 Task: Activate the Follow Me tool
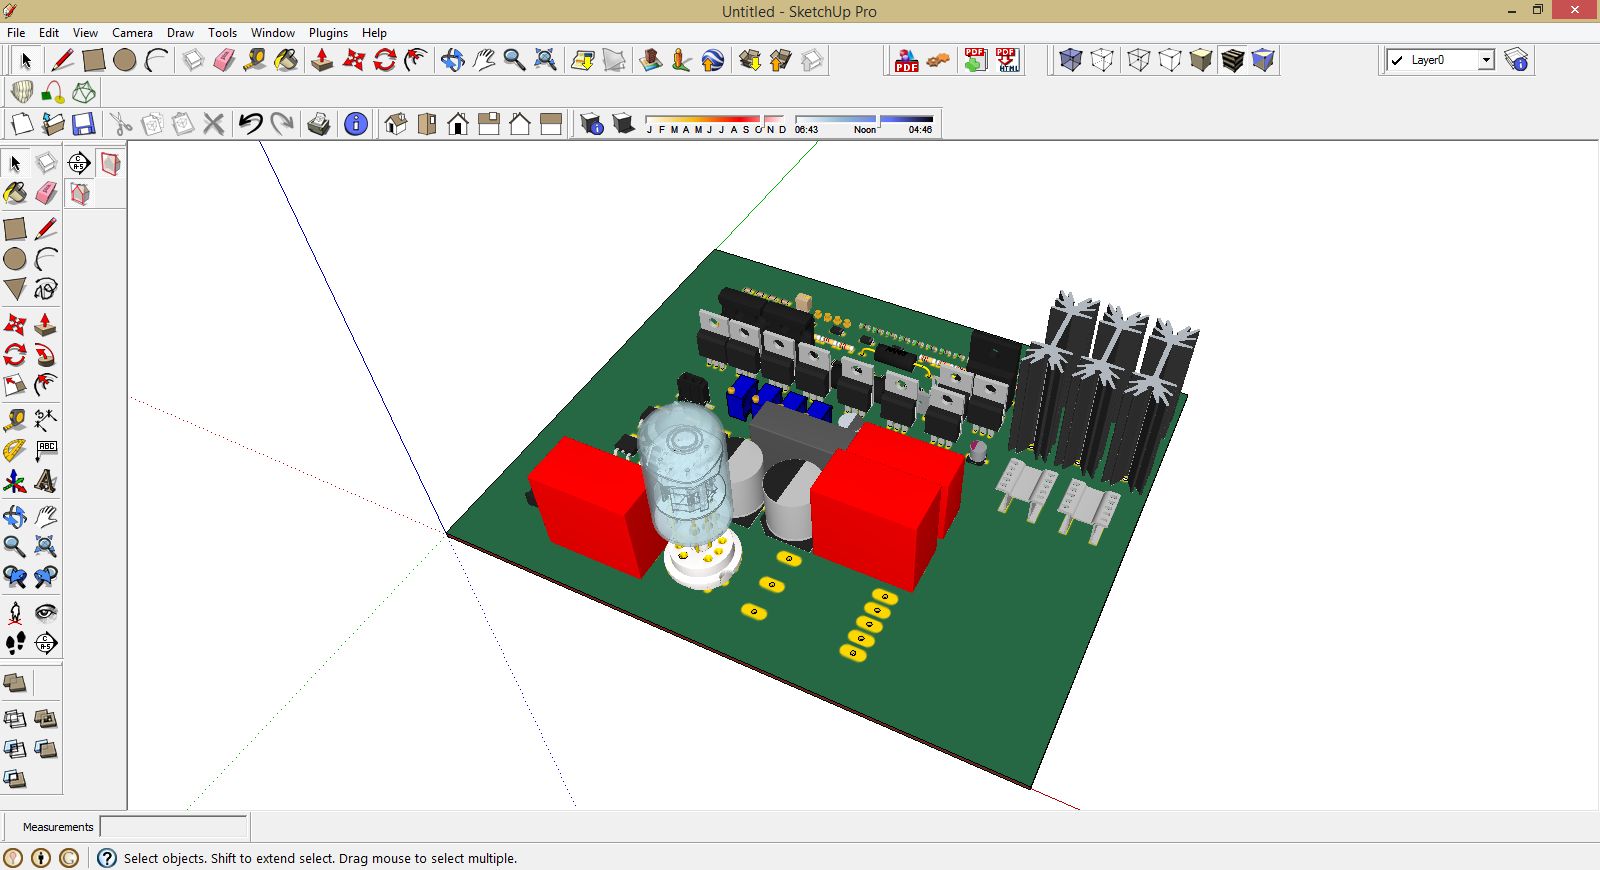click(46, 354)
